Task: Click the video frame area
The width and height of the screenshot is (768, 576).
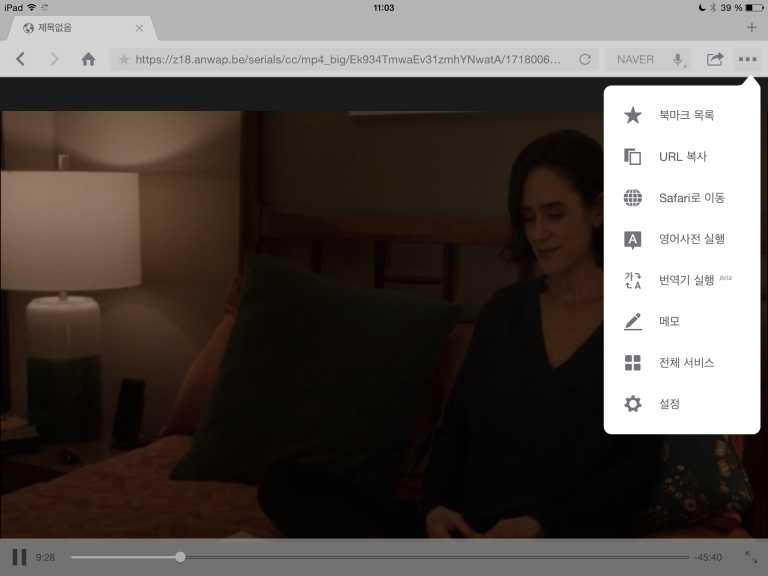Action: point(301,323)
